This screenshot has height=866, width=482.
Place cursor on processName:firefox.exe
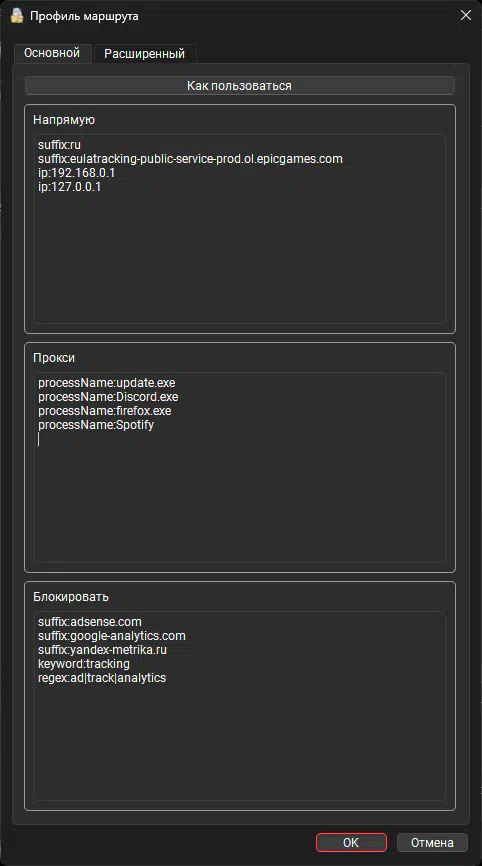point(105,411)
